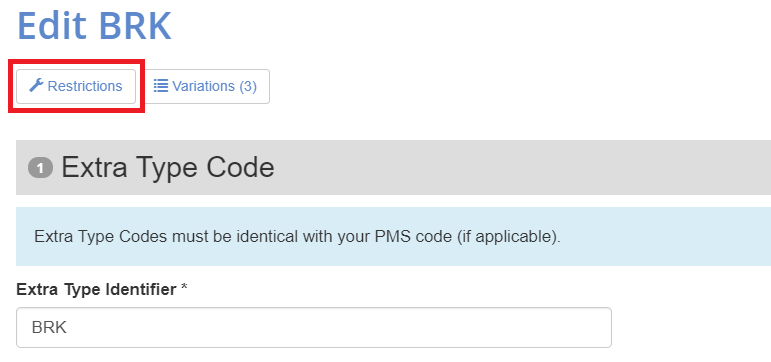Click the (3) count on Variations

coord(248,87)
